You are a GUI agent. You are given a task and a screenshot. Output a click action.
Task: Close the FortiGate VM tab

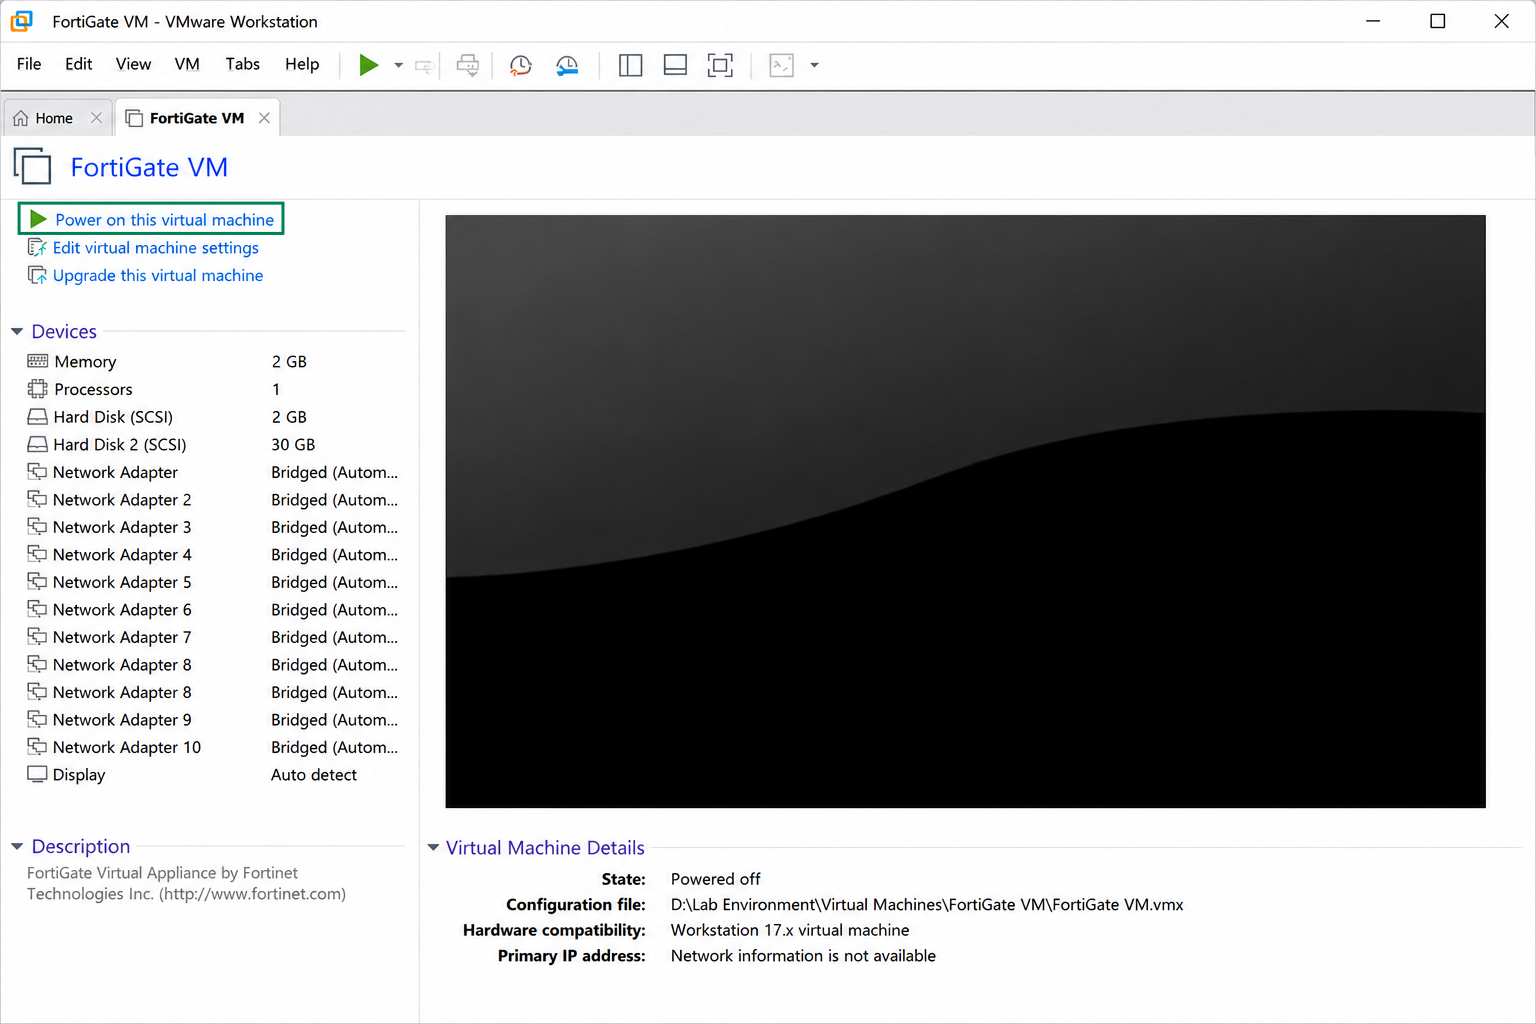264,118
